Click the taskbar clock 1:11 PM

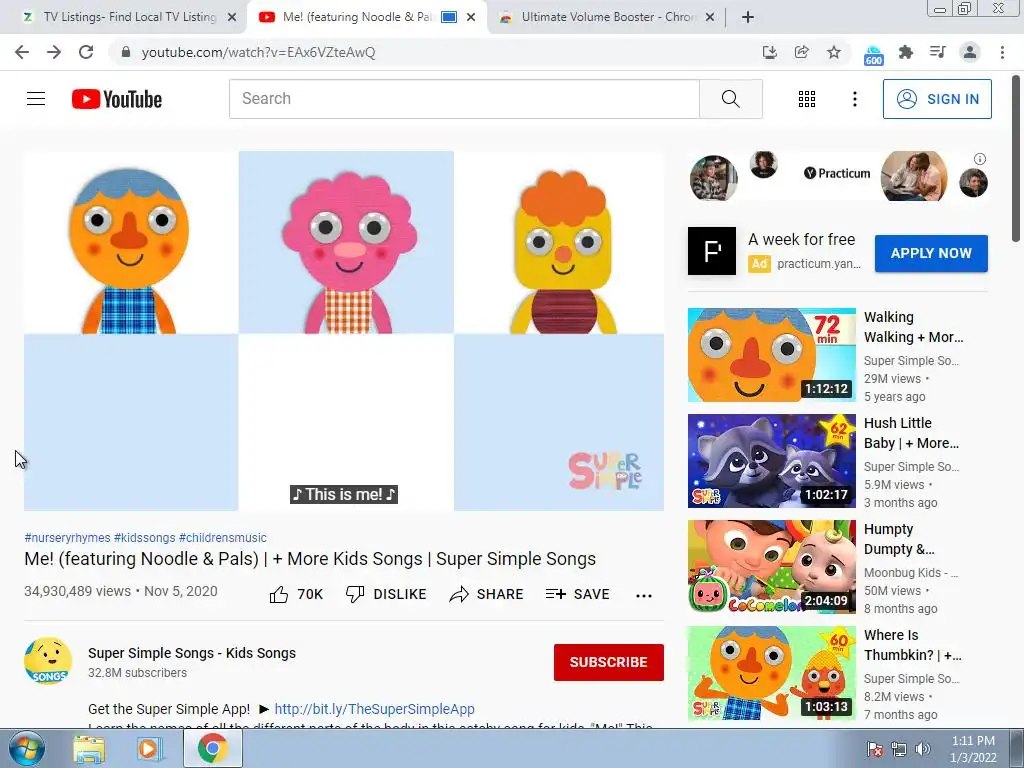point(973,749)
